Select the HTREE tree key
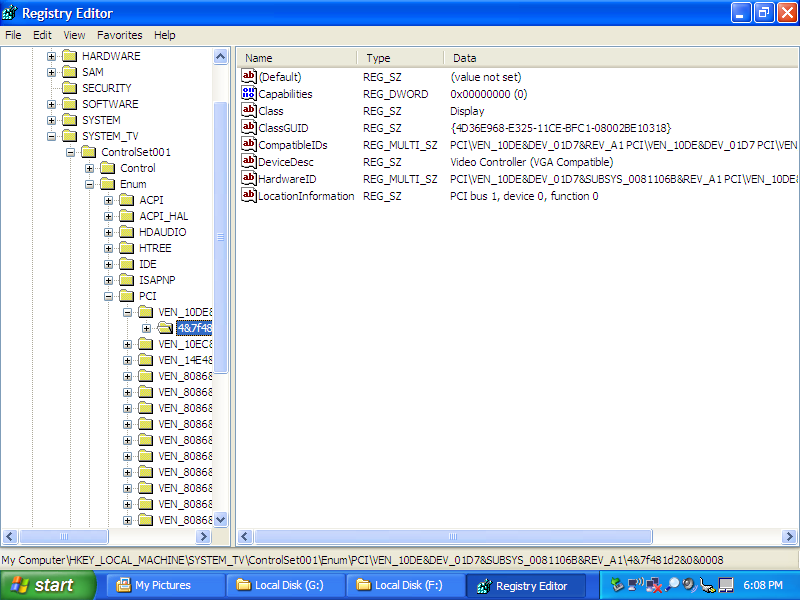The image size is (800, 600). click(155, 248)
